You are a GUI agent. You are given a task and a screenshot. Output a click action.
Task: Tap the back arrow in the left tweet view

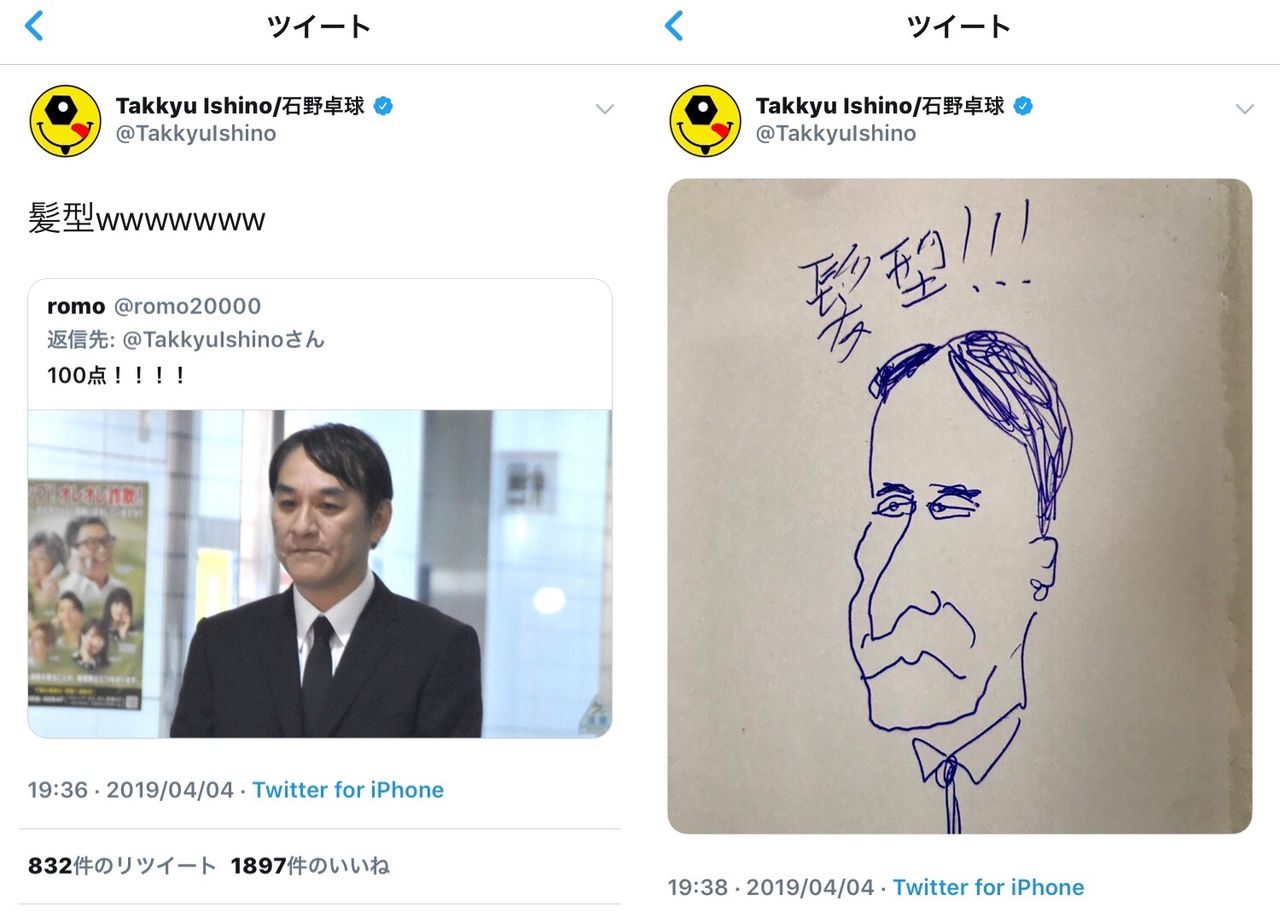tap(34, 26)
